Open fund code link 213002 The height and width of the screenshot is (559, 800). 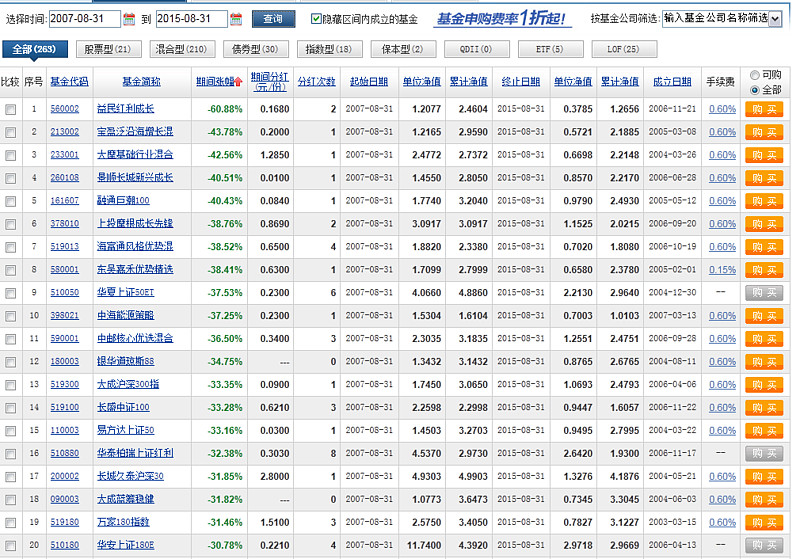tap(65, 132)
